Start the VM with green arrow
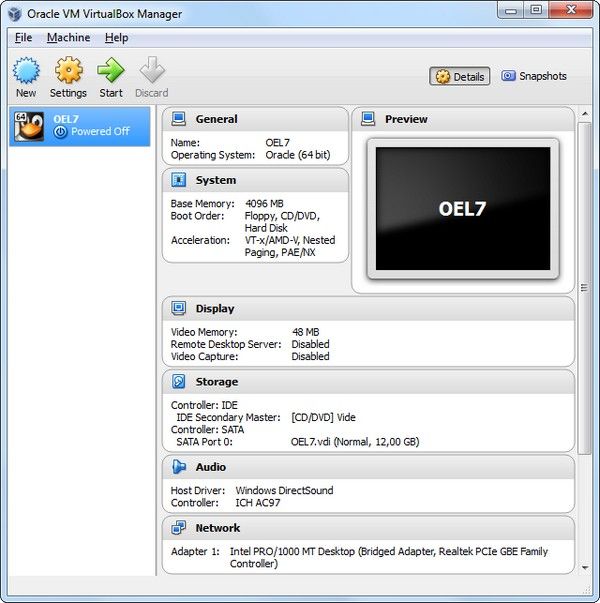This screenshot has width=600, height=603. tap(111, 71)
